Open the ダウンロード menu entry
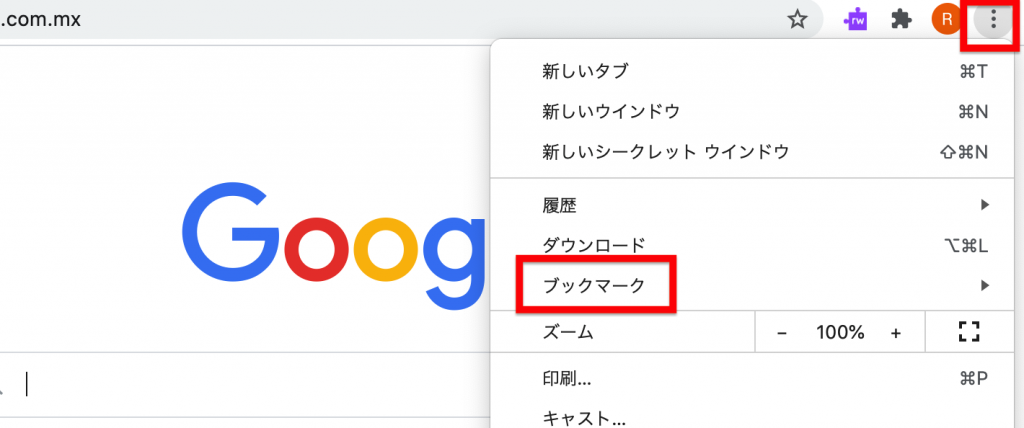 (x=750, y=246)
